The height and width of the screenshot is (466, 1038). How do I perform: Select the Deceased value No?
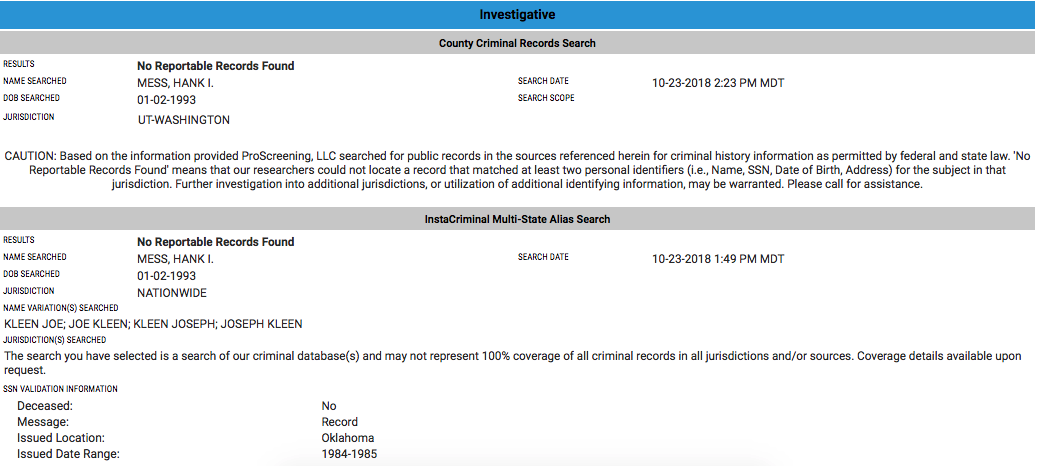click(x=329, y=406)
